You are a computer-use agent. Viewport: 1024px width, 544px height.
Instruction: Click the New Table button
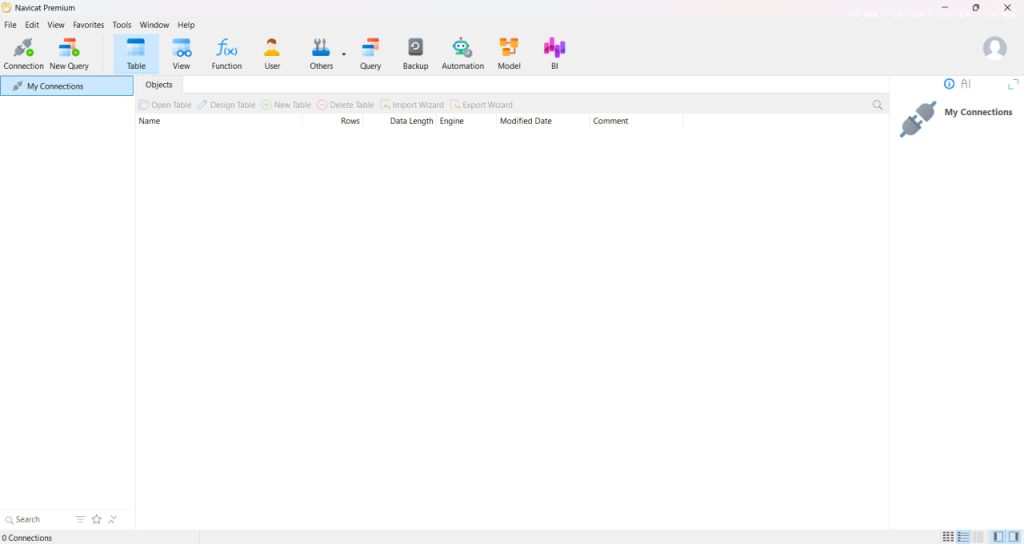coord(286,104)
